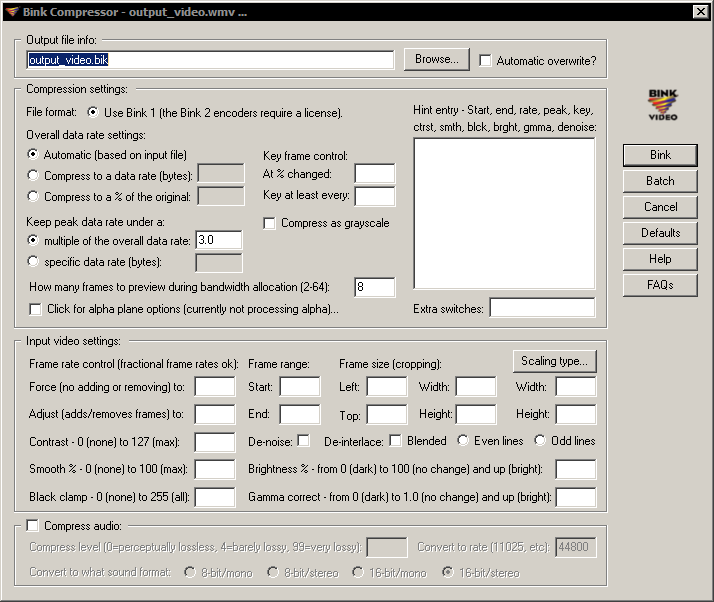Click the output file name field
Screen dimensions: 714x602
coord(210,60)
